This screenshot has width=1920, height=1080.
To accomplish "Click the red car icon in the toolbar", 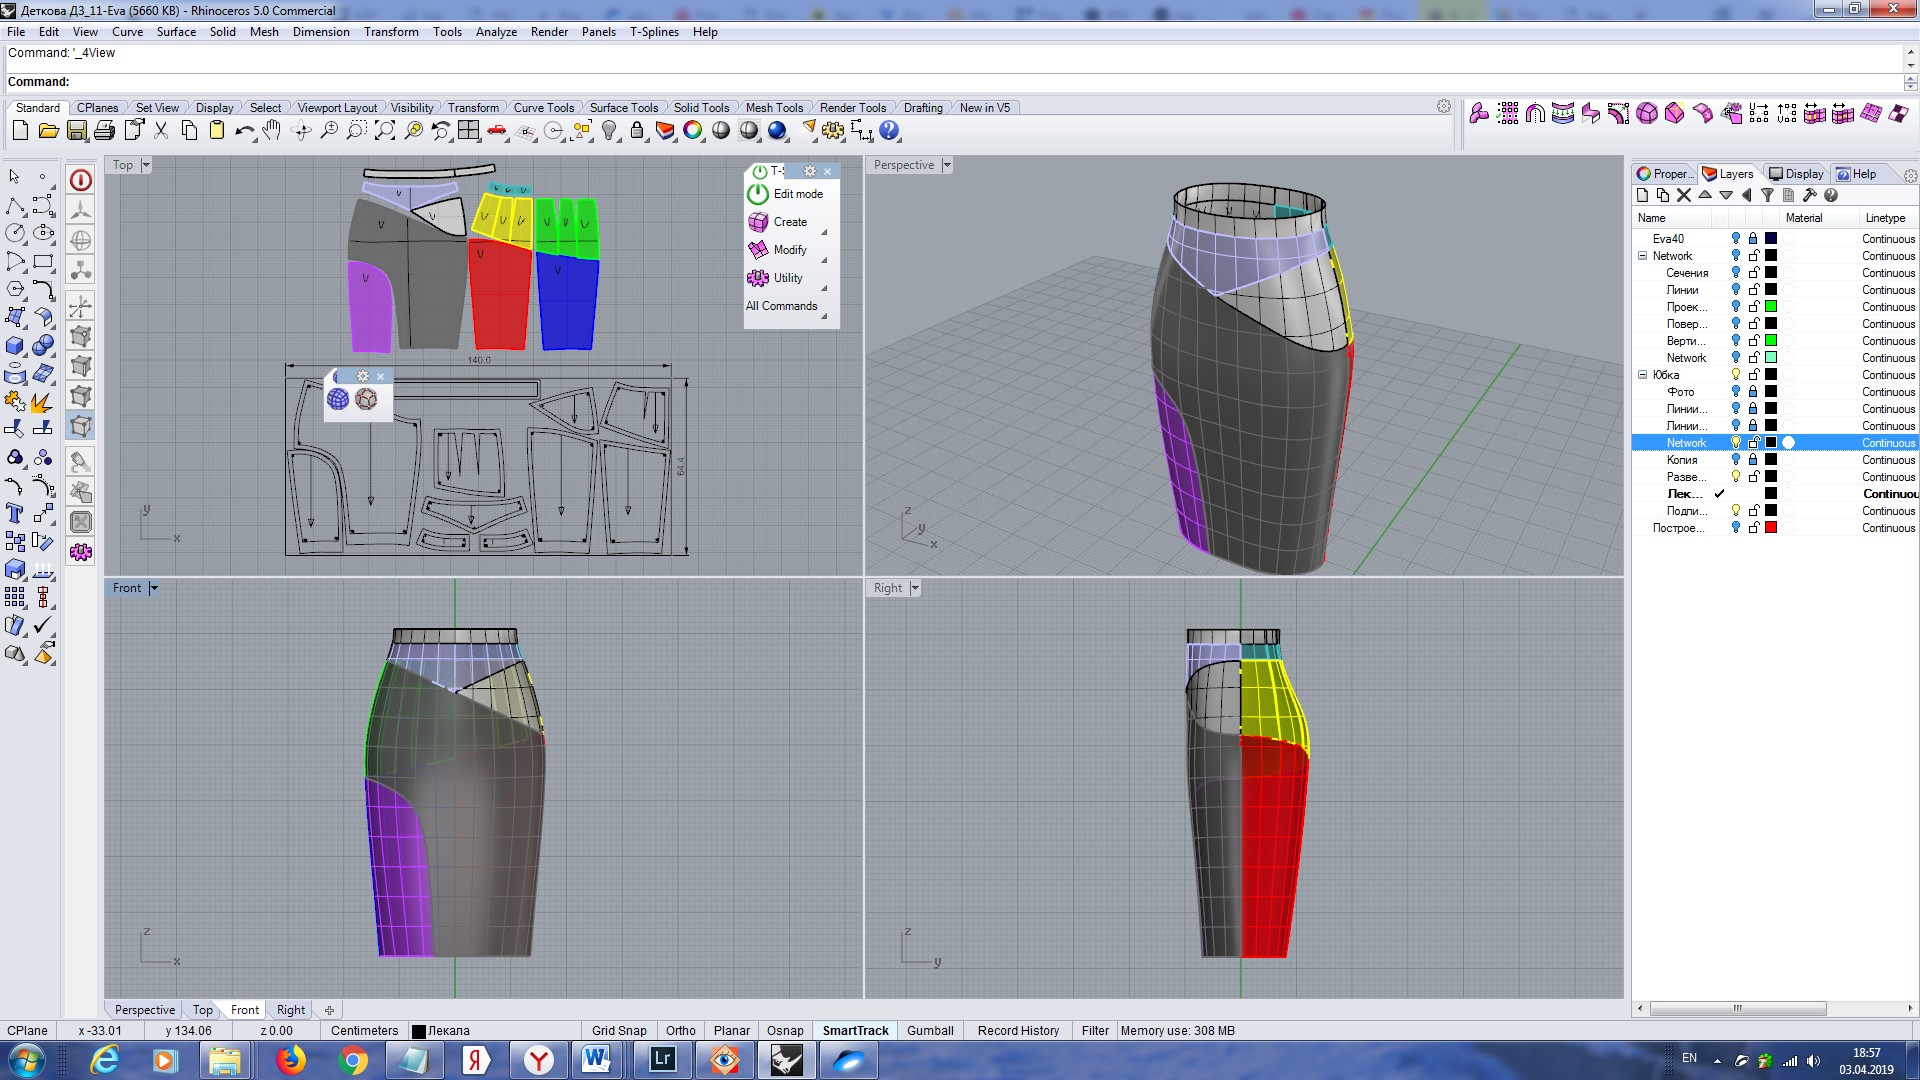I will [497, 131].
